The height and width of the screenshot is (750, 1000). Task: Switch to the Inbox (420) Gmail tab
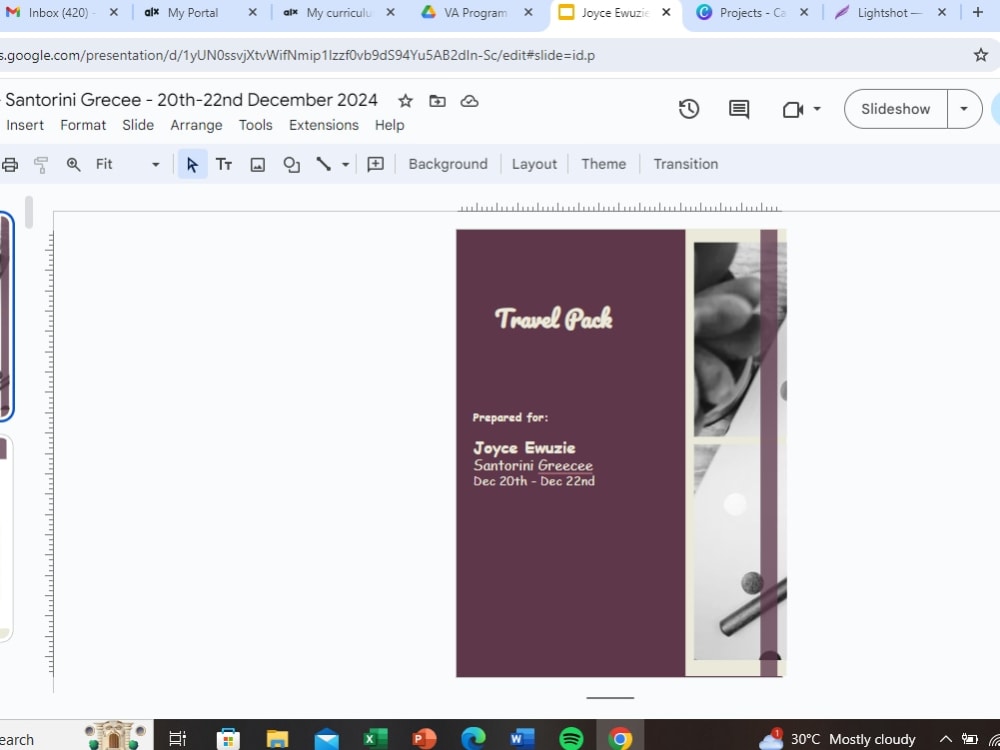coord(61,13)
